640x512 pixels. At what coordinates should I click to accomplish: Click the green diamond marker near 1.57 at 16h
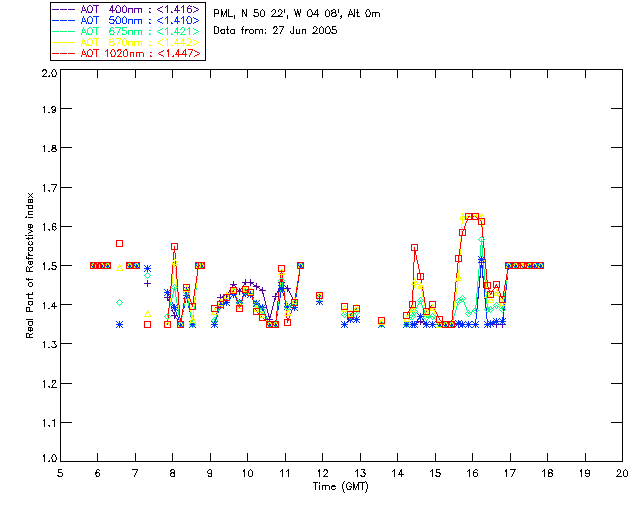(x=482, y=239)
